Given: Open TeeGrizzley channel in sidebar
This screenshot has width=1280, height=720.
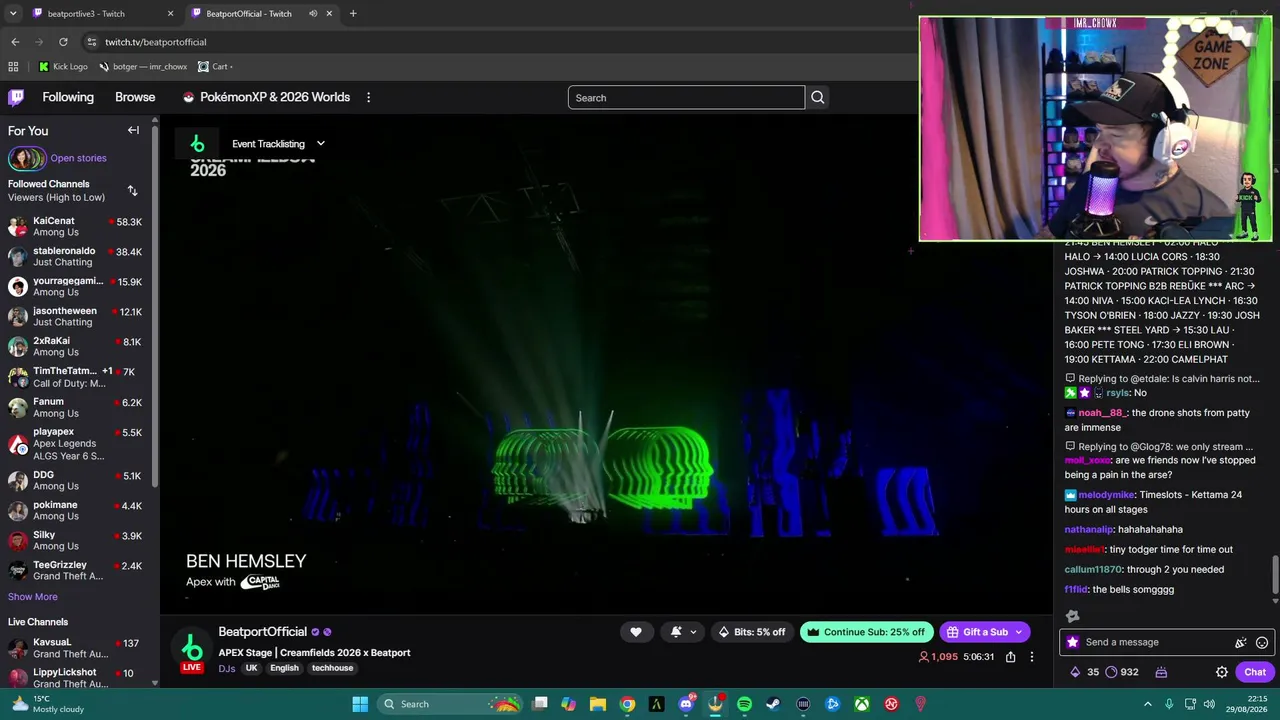Looking at the screenshot, I should [x=75, y=570].
